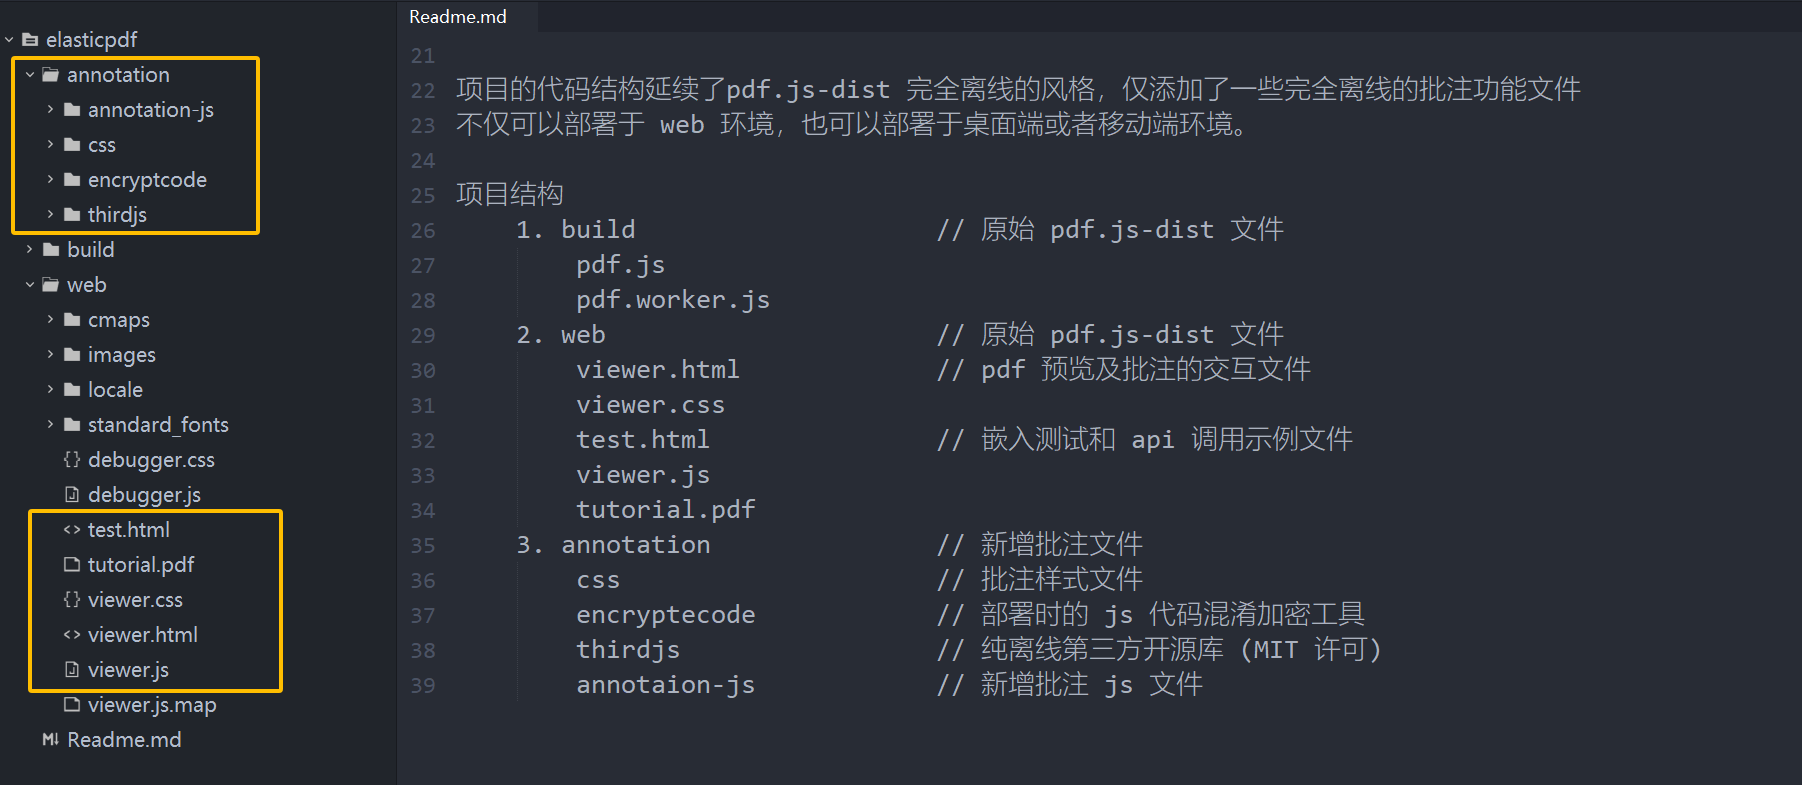The image size is (1802, 785).
Task: Expand the annotation-js folder
Action: (x=51, y=109)
